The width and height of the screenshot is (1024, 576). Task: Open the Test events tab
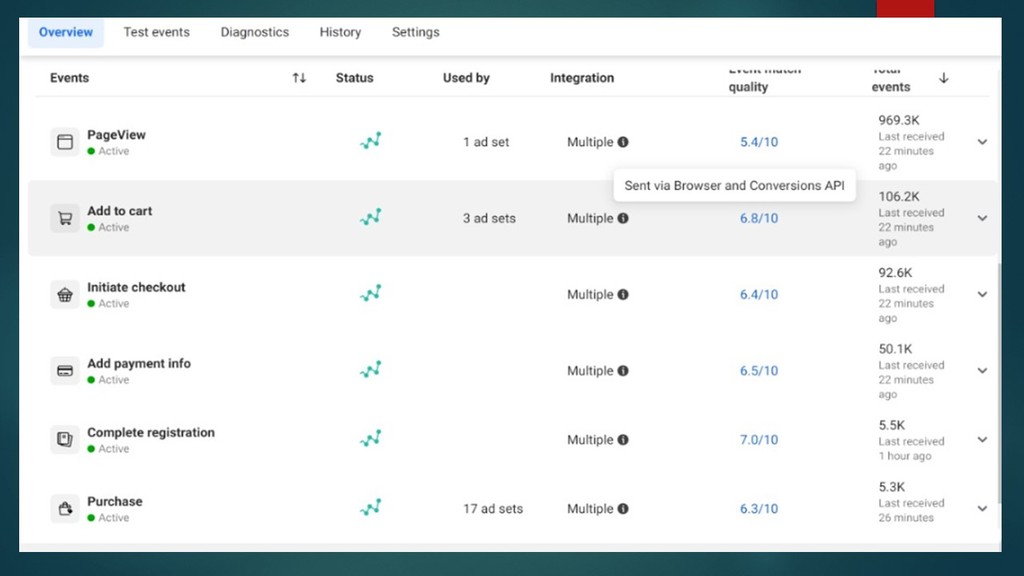coord(157,32)
